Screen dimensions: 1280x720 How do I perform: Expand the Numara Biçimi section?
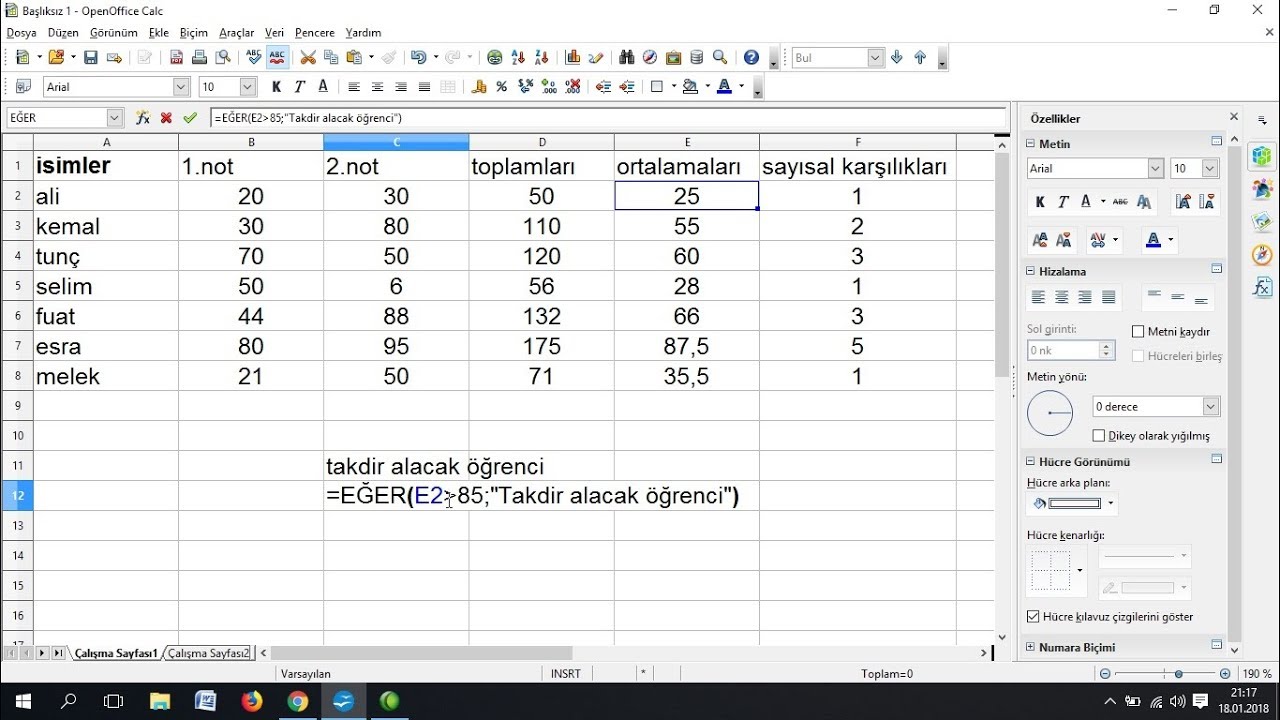[x=1032, y=648]
